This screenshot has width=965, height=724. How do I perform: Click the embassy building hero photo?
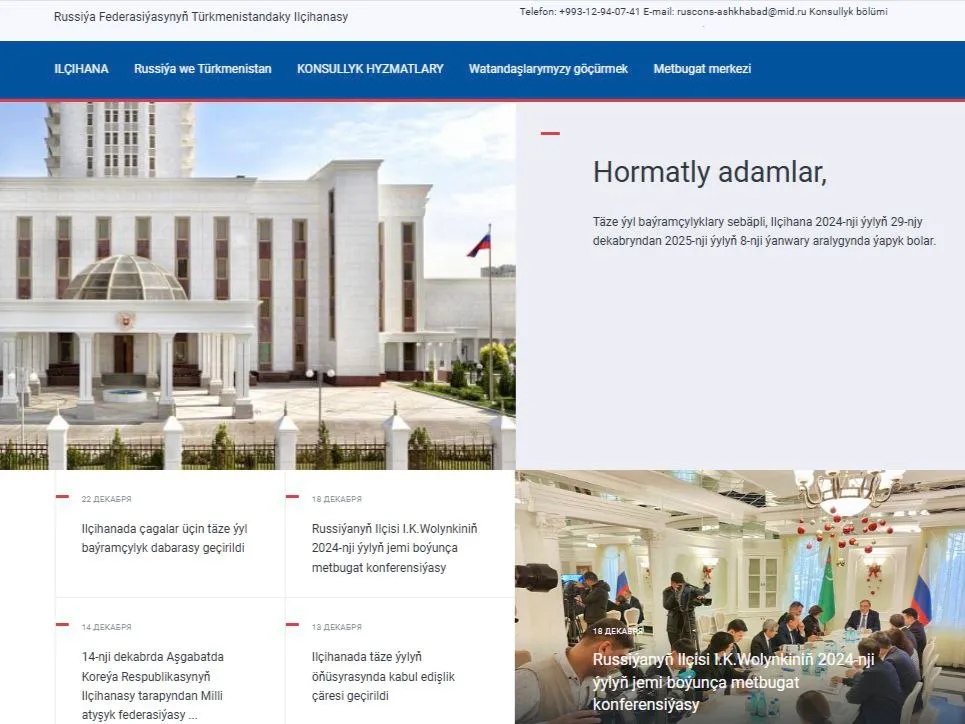point(257,285)
